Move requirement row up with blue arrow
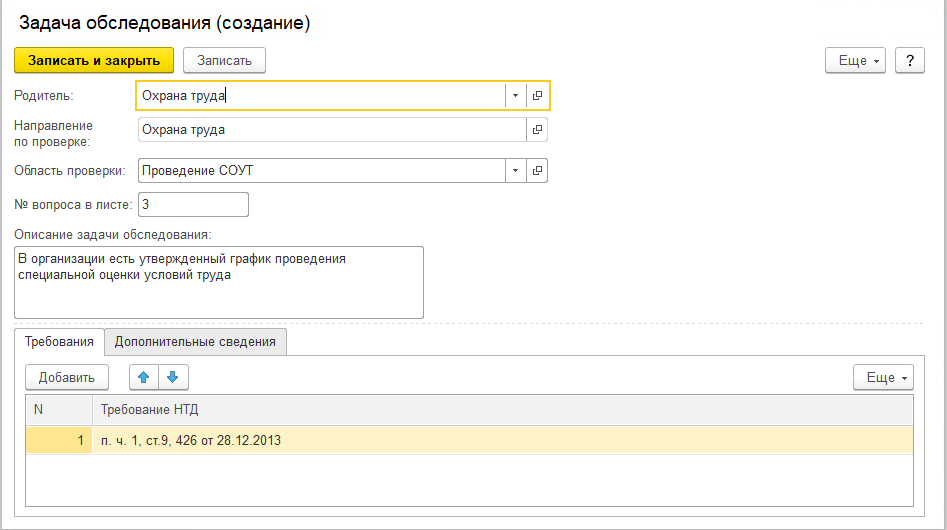This screenshot has height=530, width=947. click(144, 377)
